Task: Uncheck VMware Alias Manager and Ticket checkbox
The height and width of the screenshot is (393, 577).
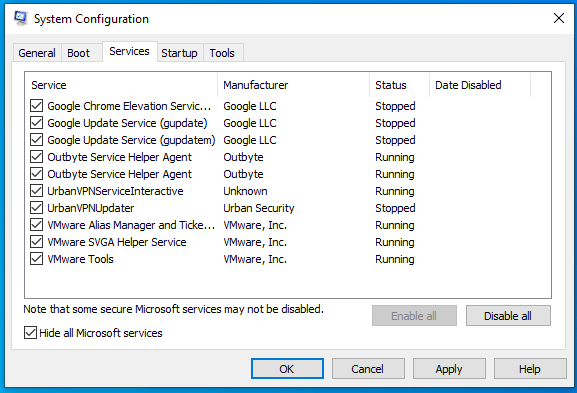Action: [36, 225]
